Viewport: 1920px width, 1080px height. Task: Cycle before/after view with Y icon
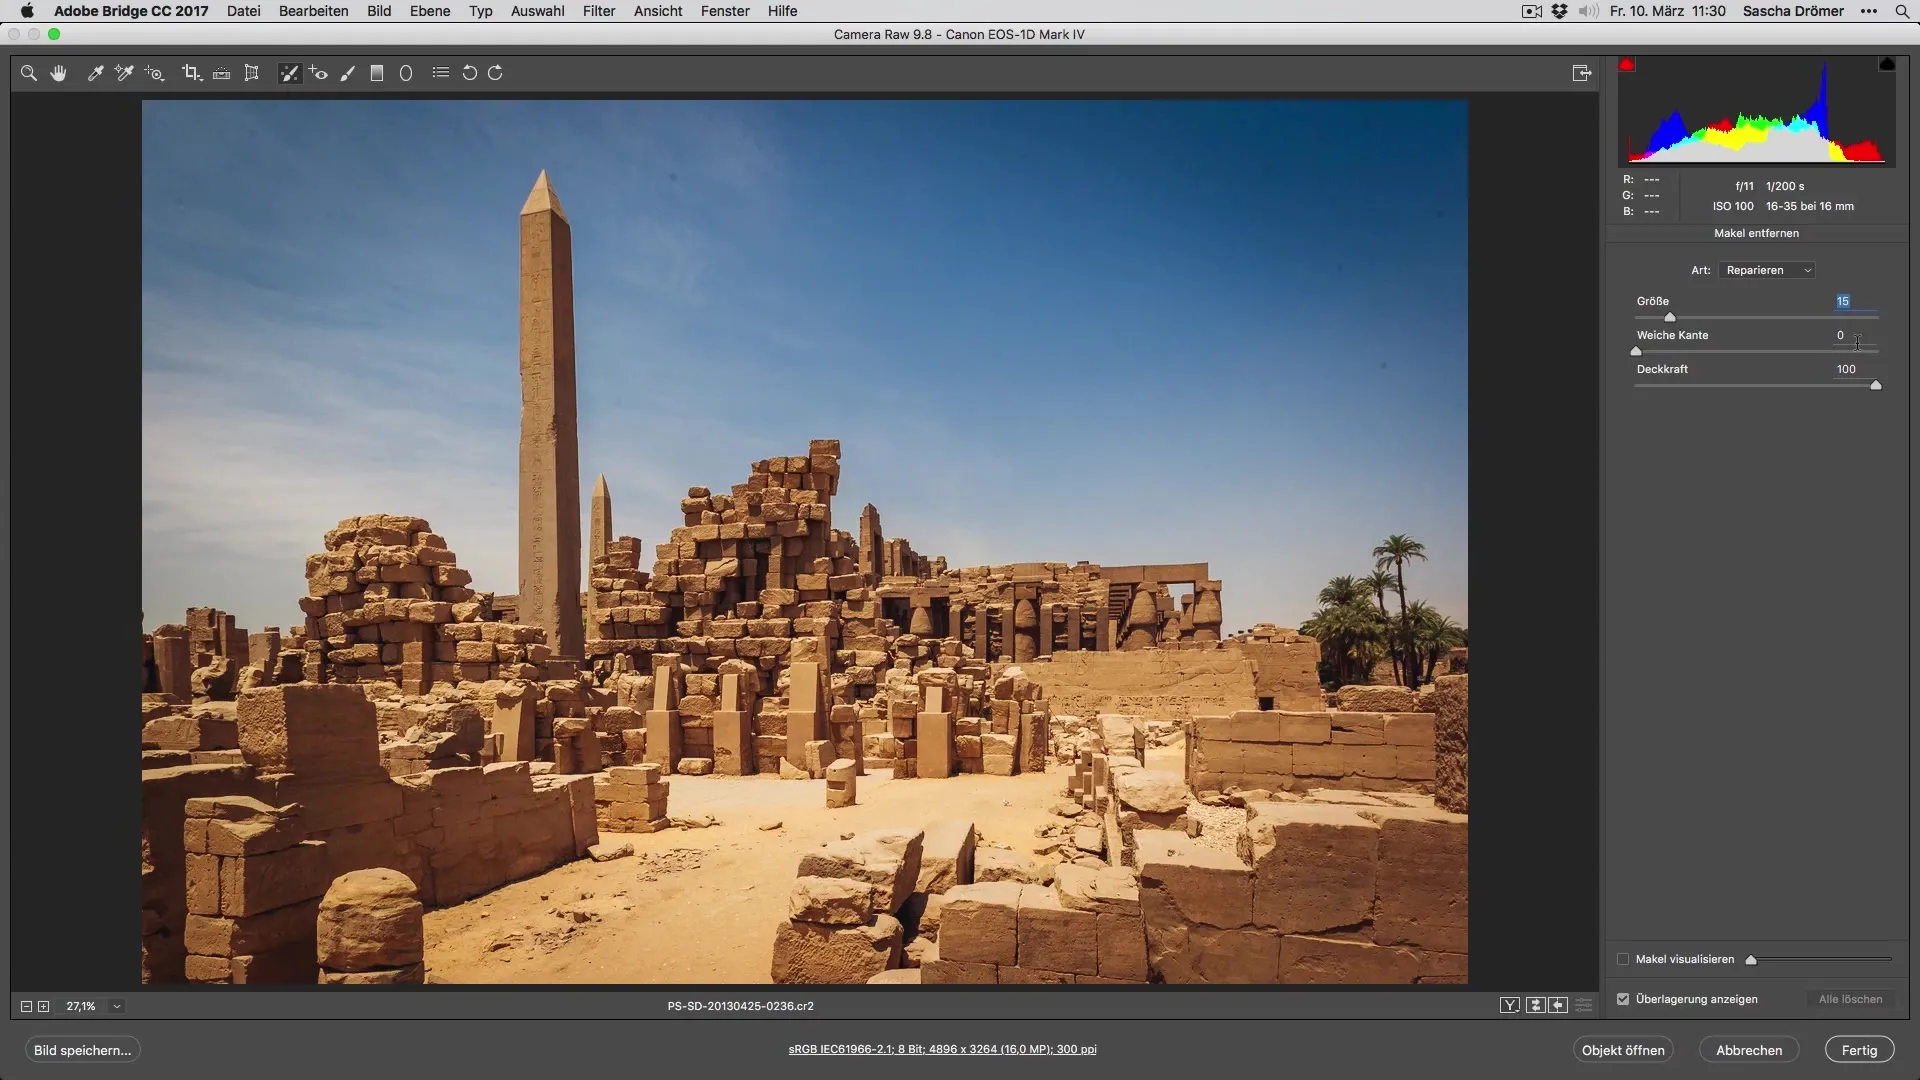coord(1510,1006)
